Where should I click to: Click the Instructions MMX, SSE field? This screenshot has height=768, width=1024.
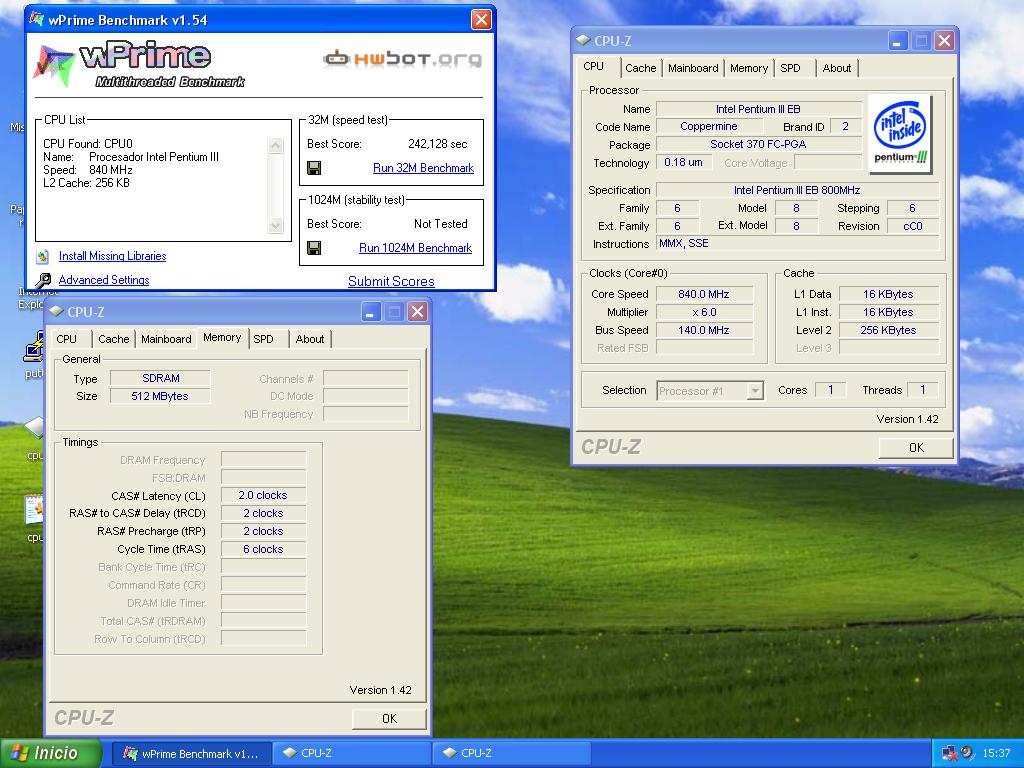pyautogui.click(x=797, y=244)
